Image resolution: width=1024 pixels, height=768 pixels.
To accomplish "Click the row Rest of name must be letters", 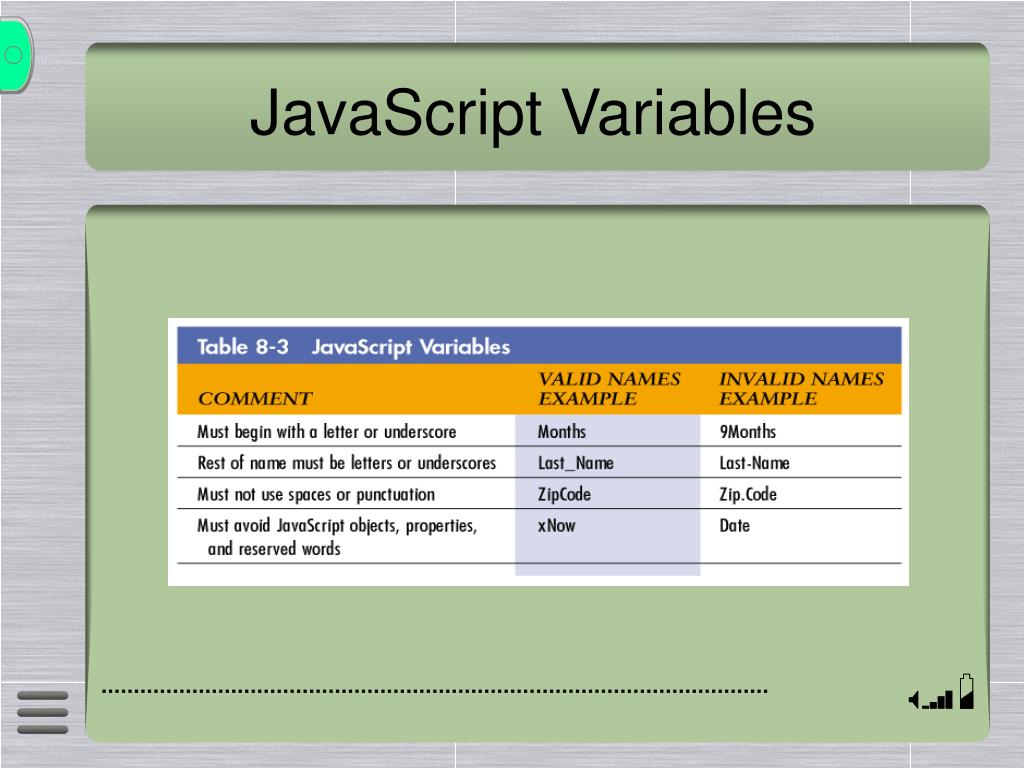I will pyautogui.click(x=539, y=462).
